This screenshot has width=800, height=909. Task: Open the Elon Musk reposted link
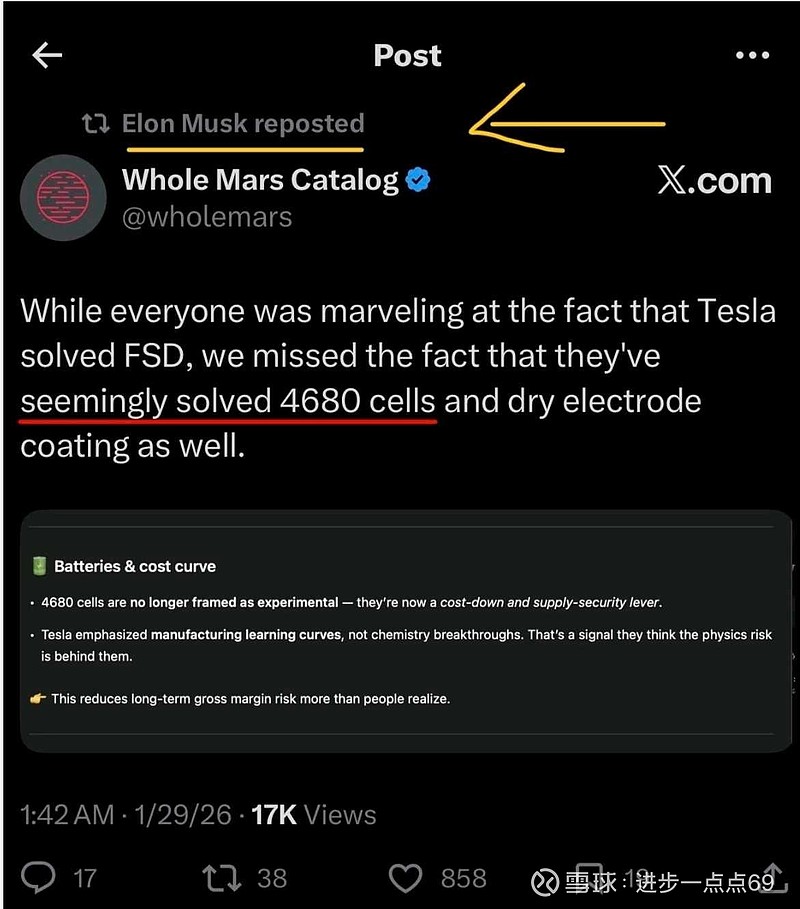(242, 124)
